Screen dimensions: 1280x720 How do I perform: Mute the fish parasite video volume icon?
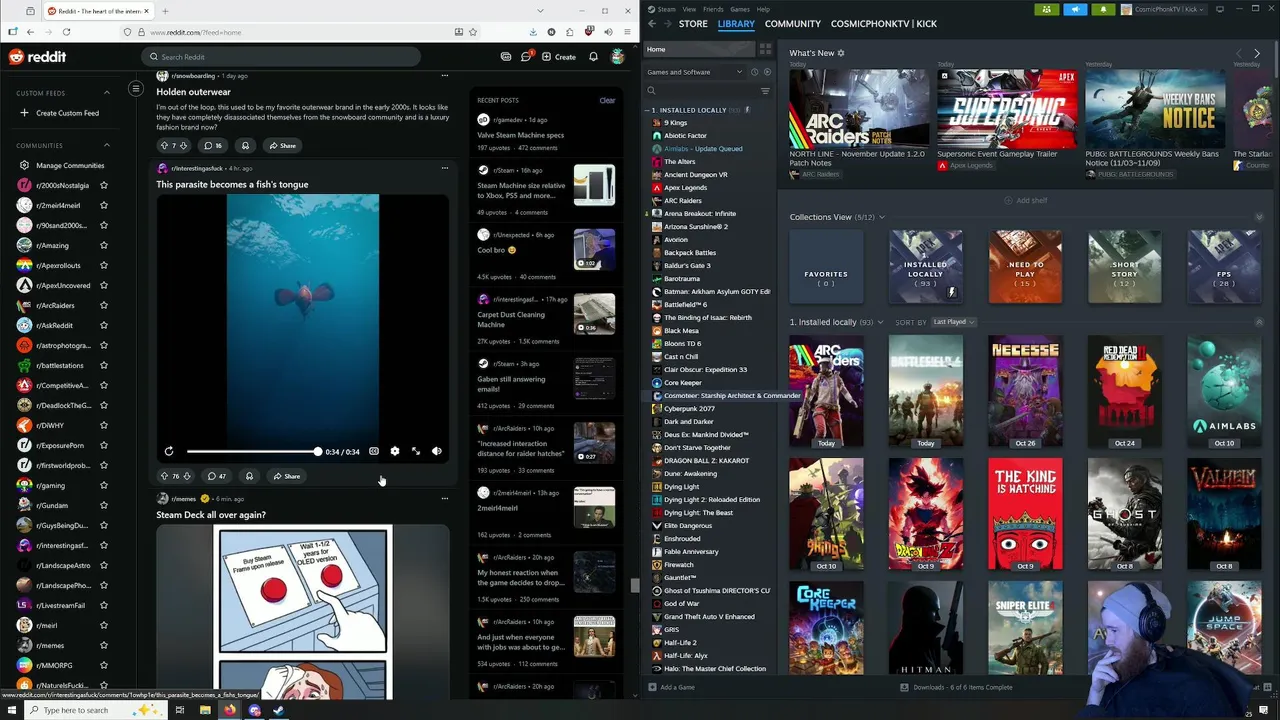tap(437, 452)
